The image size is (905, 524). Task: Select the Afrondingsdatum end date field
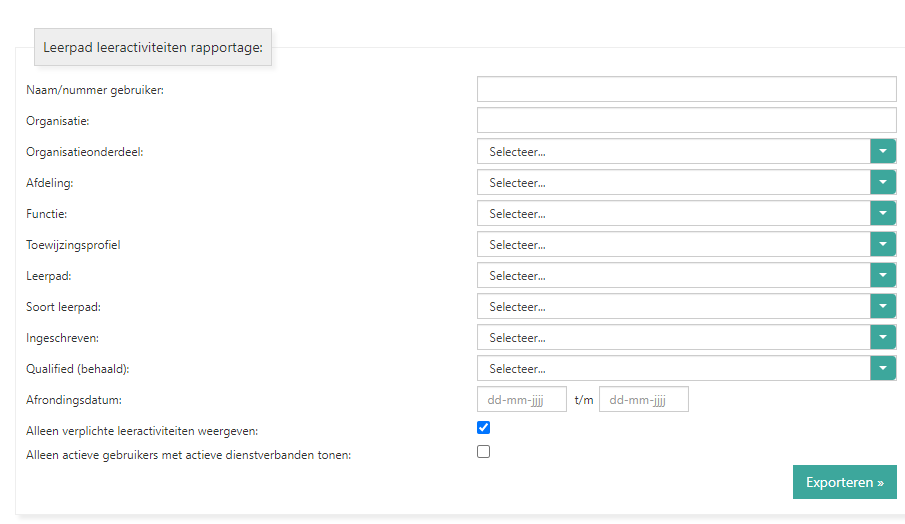[x=644, y=400]
